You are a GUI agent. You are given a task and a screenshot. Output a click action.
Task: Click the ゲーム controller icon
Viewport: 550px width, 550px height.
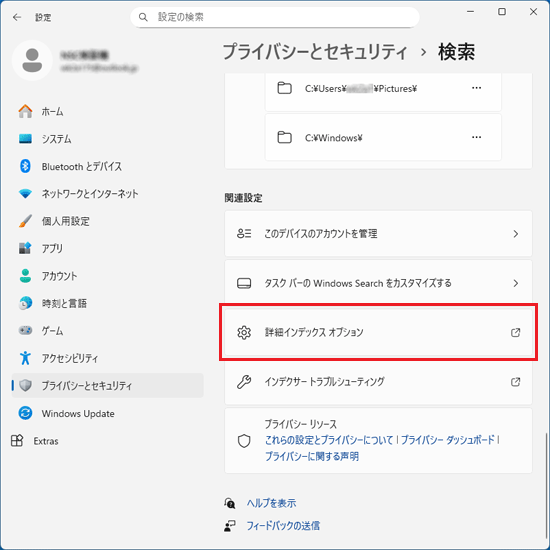(x=25, y=330)
